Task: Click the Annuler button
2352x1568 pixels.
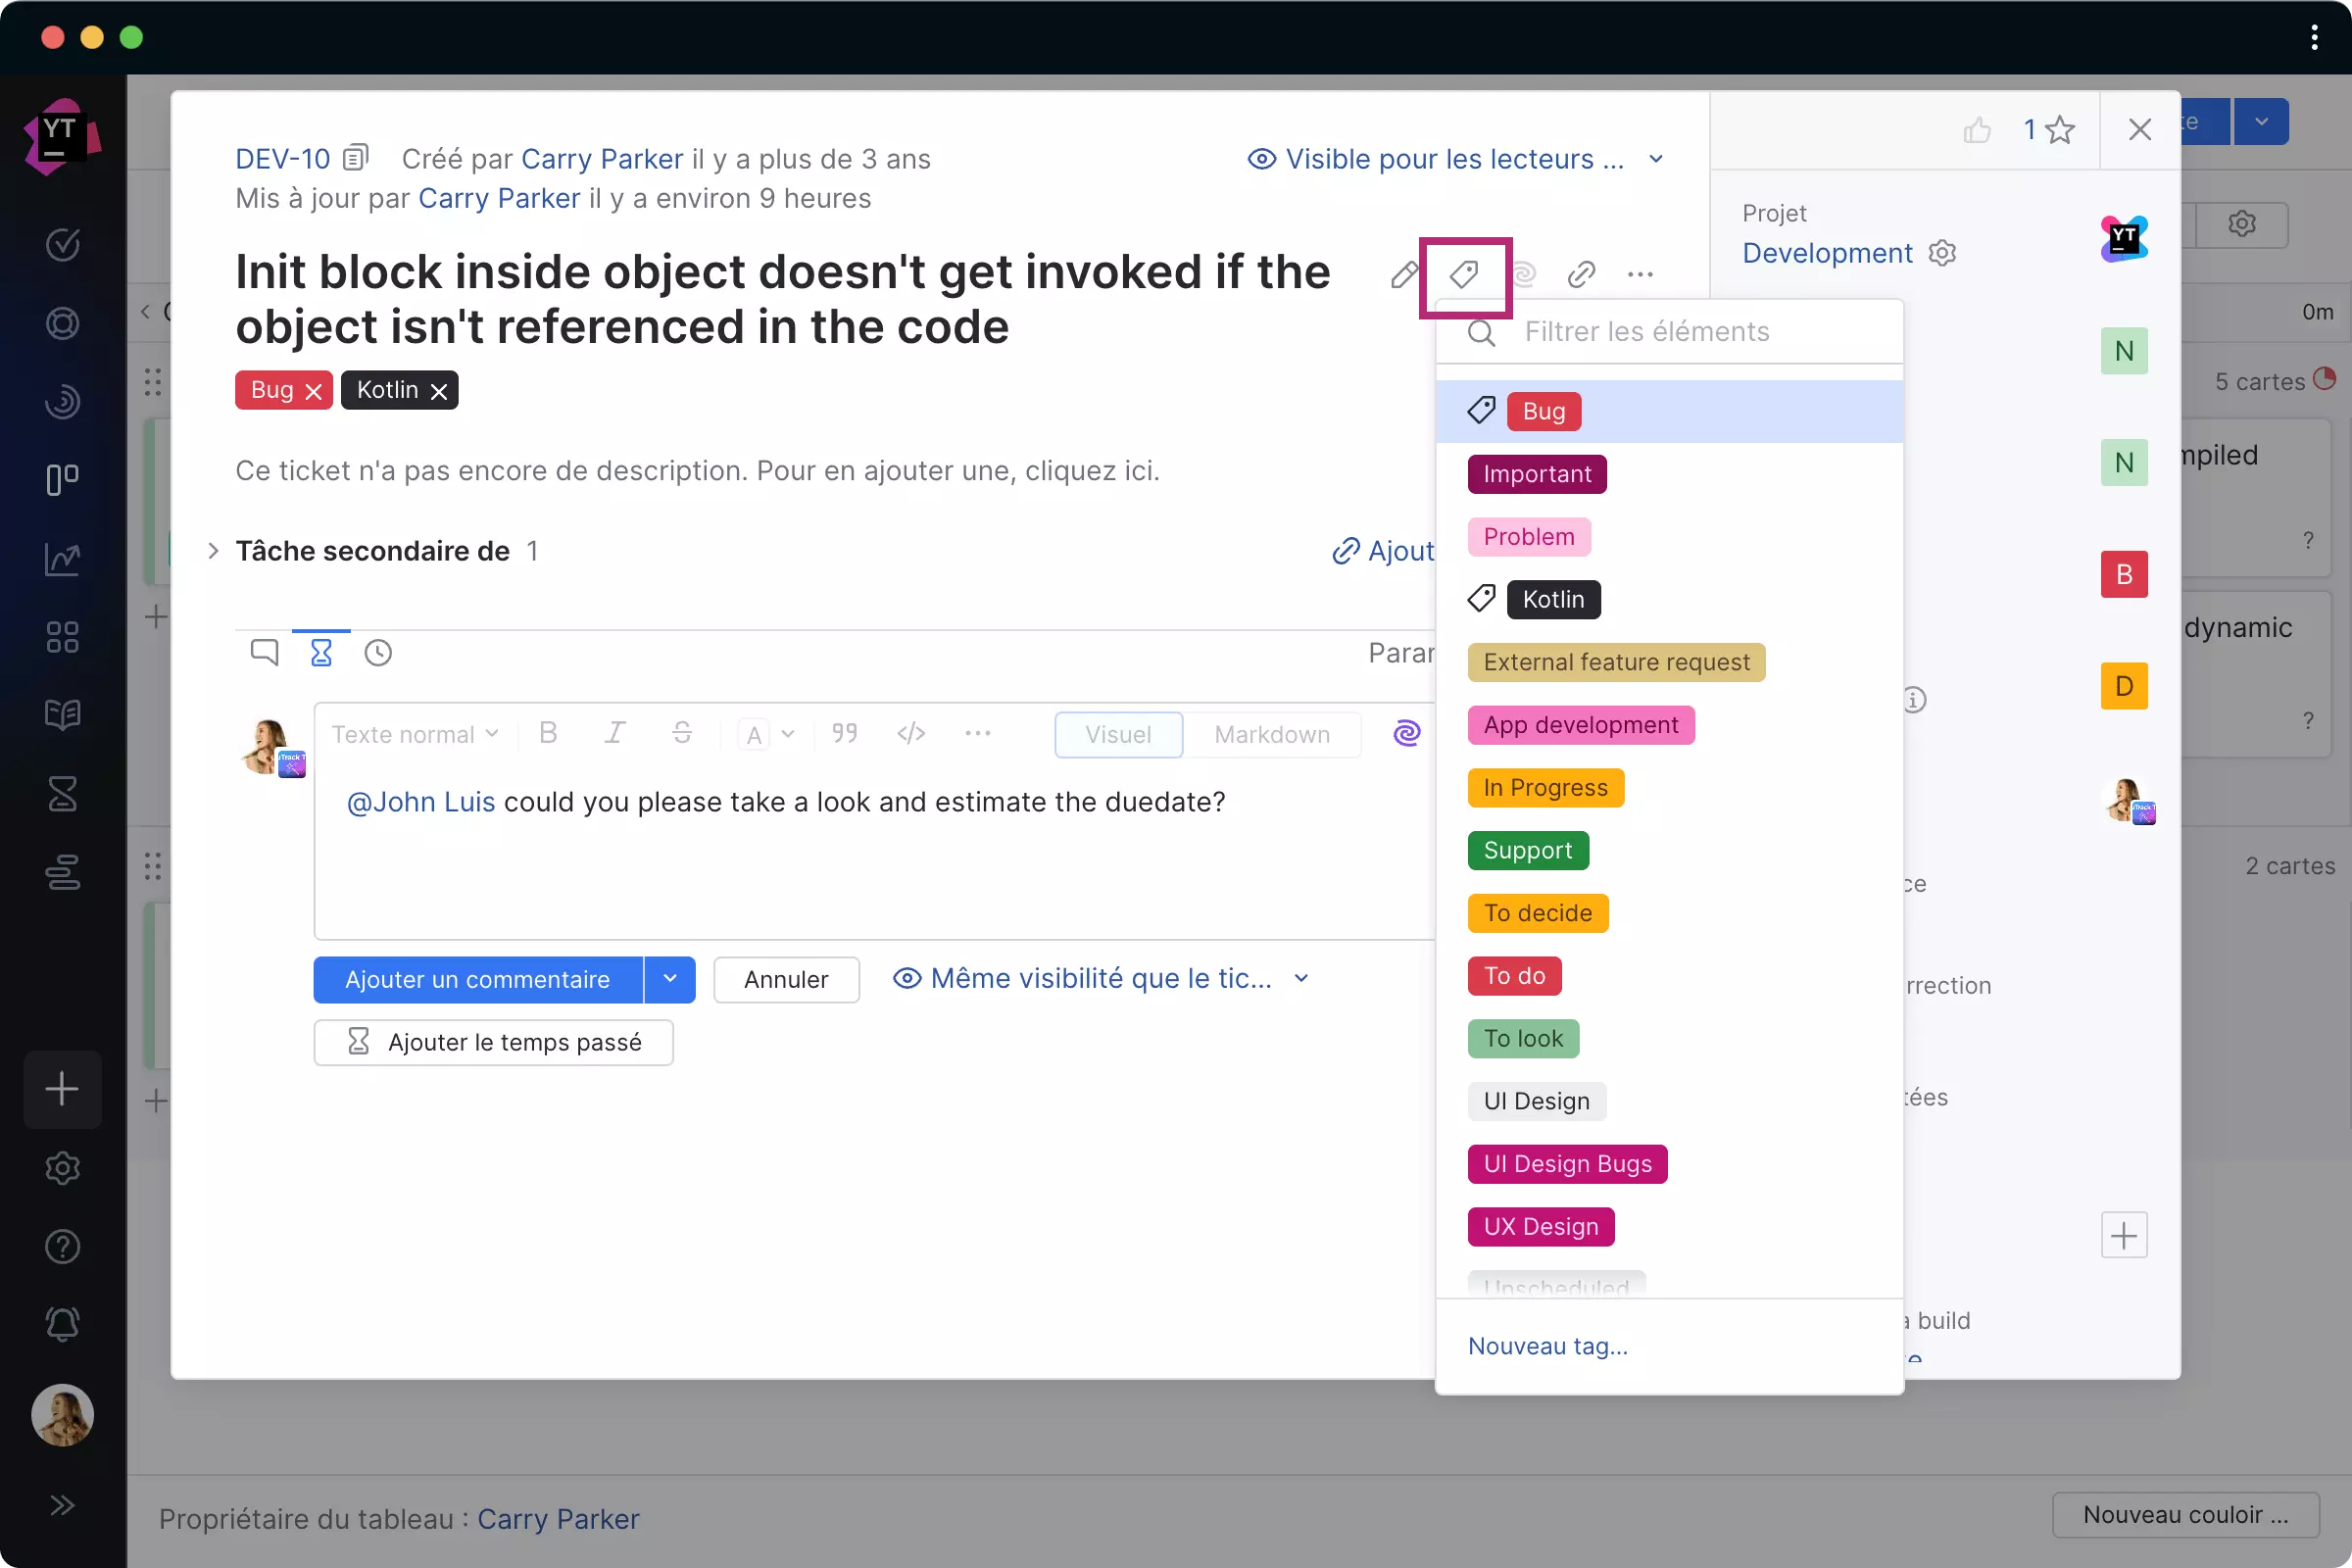Action: coord(785,979)
